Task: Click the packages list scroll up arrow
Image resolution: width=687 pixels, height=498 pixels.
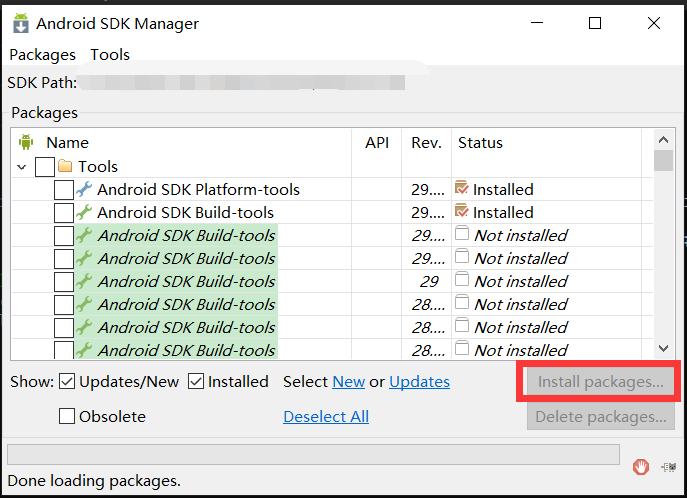Action: [663, 140]
